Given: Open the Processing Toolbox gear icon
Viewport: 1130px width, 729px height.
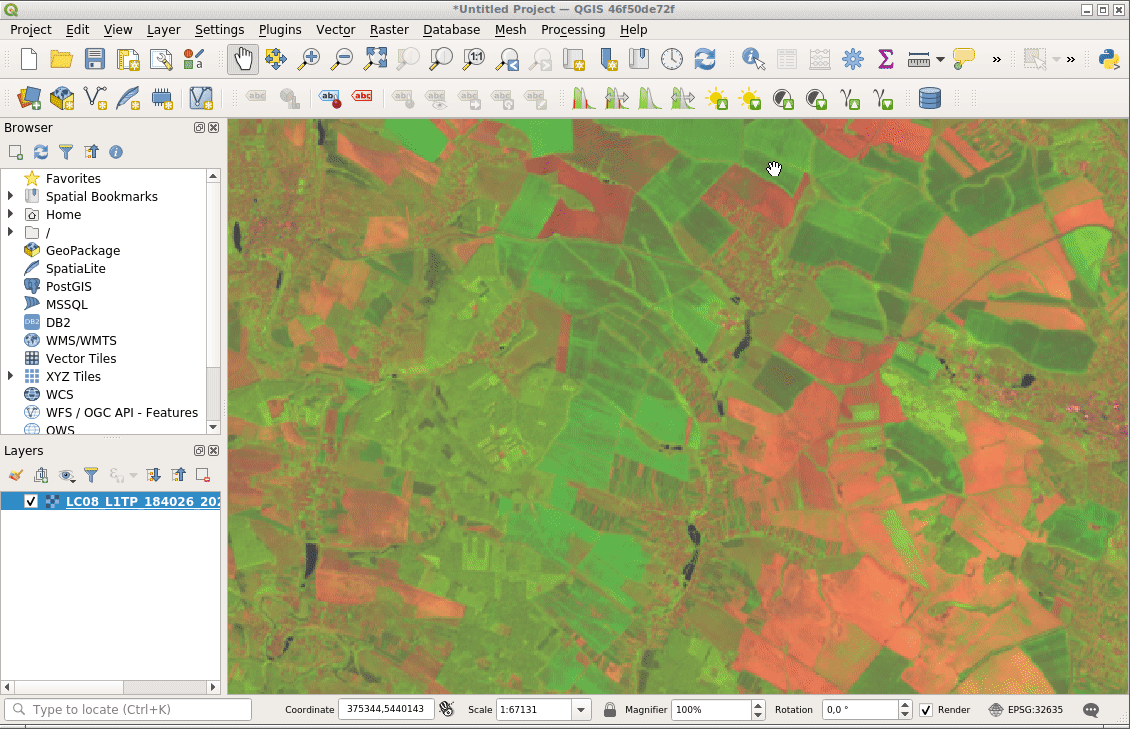Looking at the screenshot, I should click(x=852, y=59).
